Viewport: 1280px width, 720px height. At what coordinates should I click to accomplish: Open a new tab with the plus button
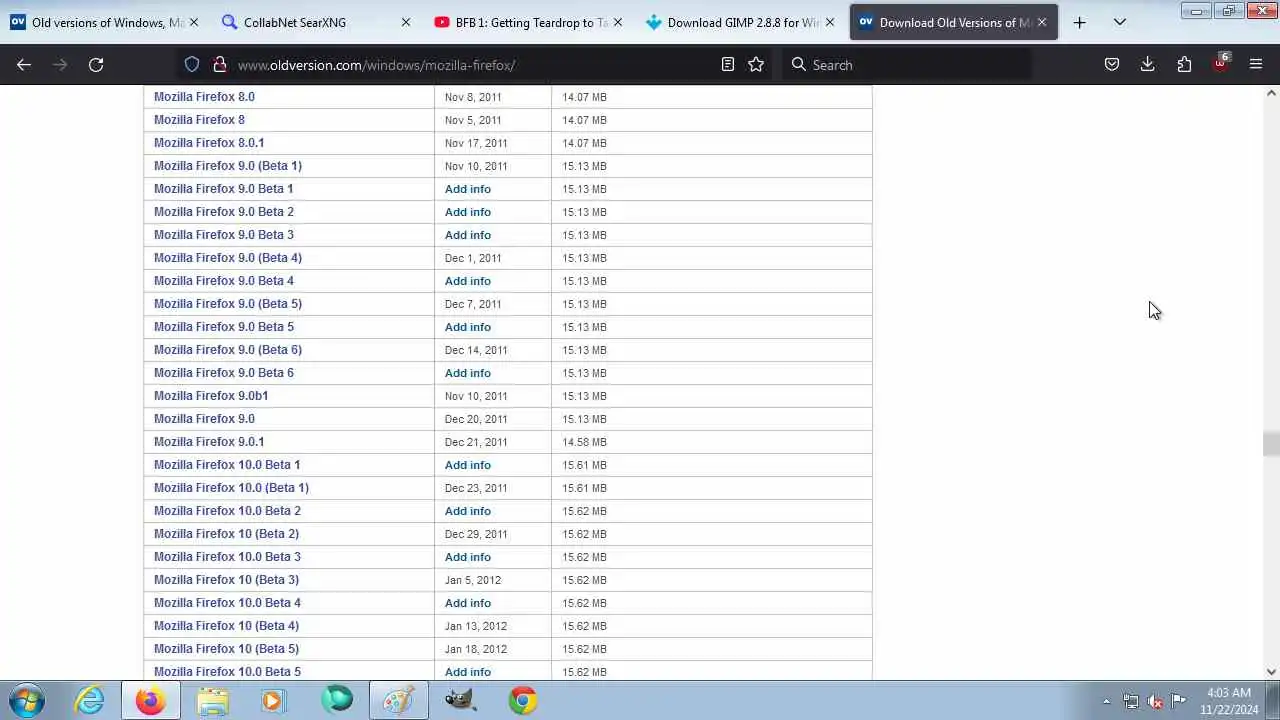pyautogui.click(x=1079, y=22)
